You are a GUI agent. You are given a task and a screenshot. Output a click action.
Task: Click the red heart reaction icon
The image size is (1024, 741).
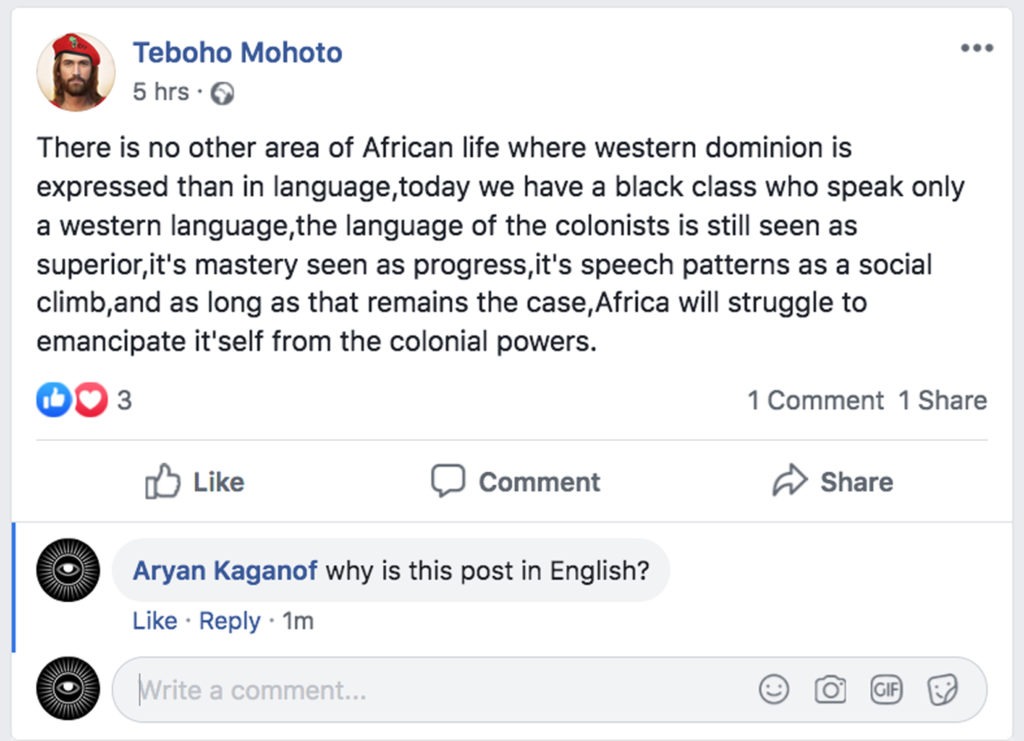[x=90, y=401]
